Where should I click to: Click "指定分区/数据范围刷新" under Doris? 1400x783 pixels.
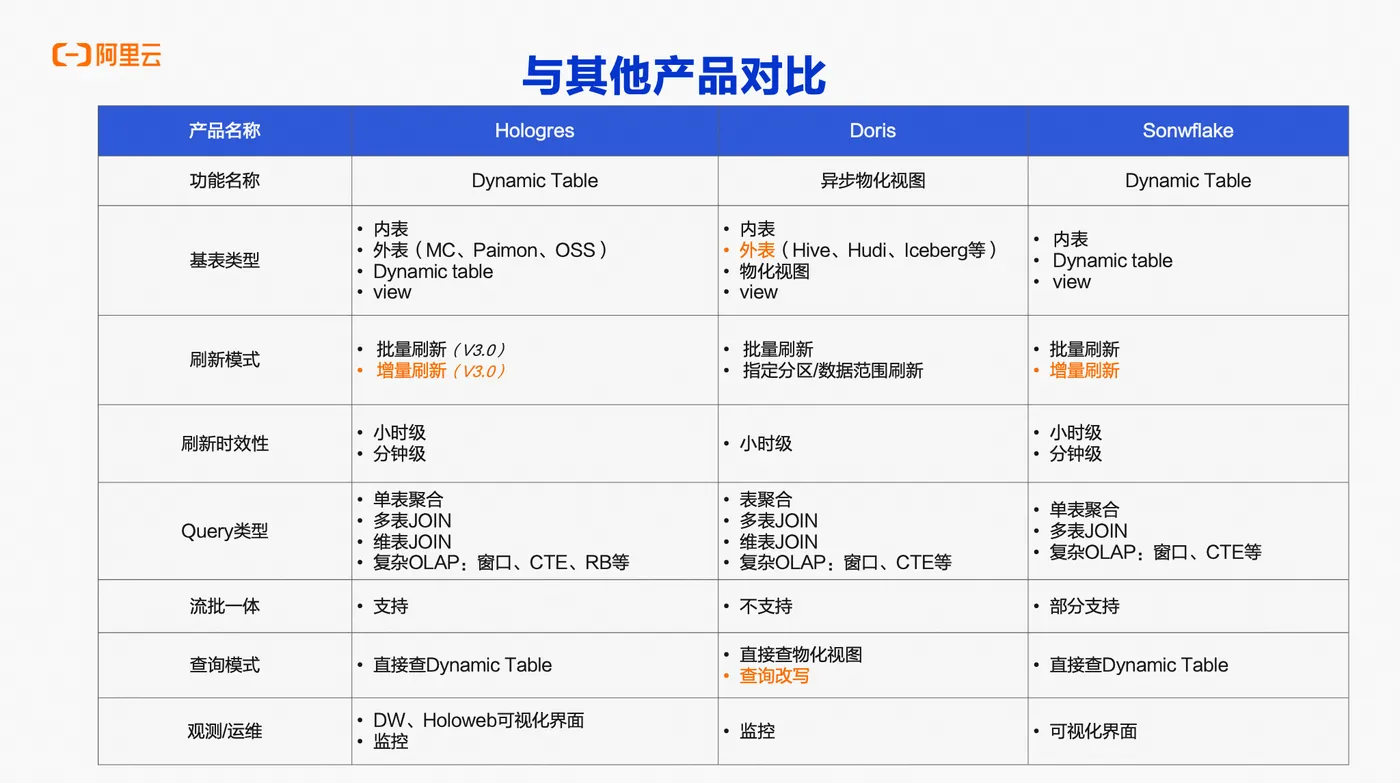pos(833,371)
